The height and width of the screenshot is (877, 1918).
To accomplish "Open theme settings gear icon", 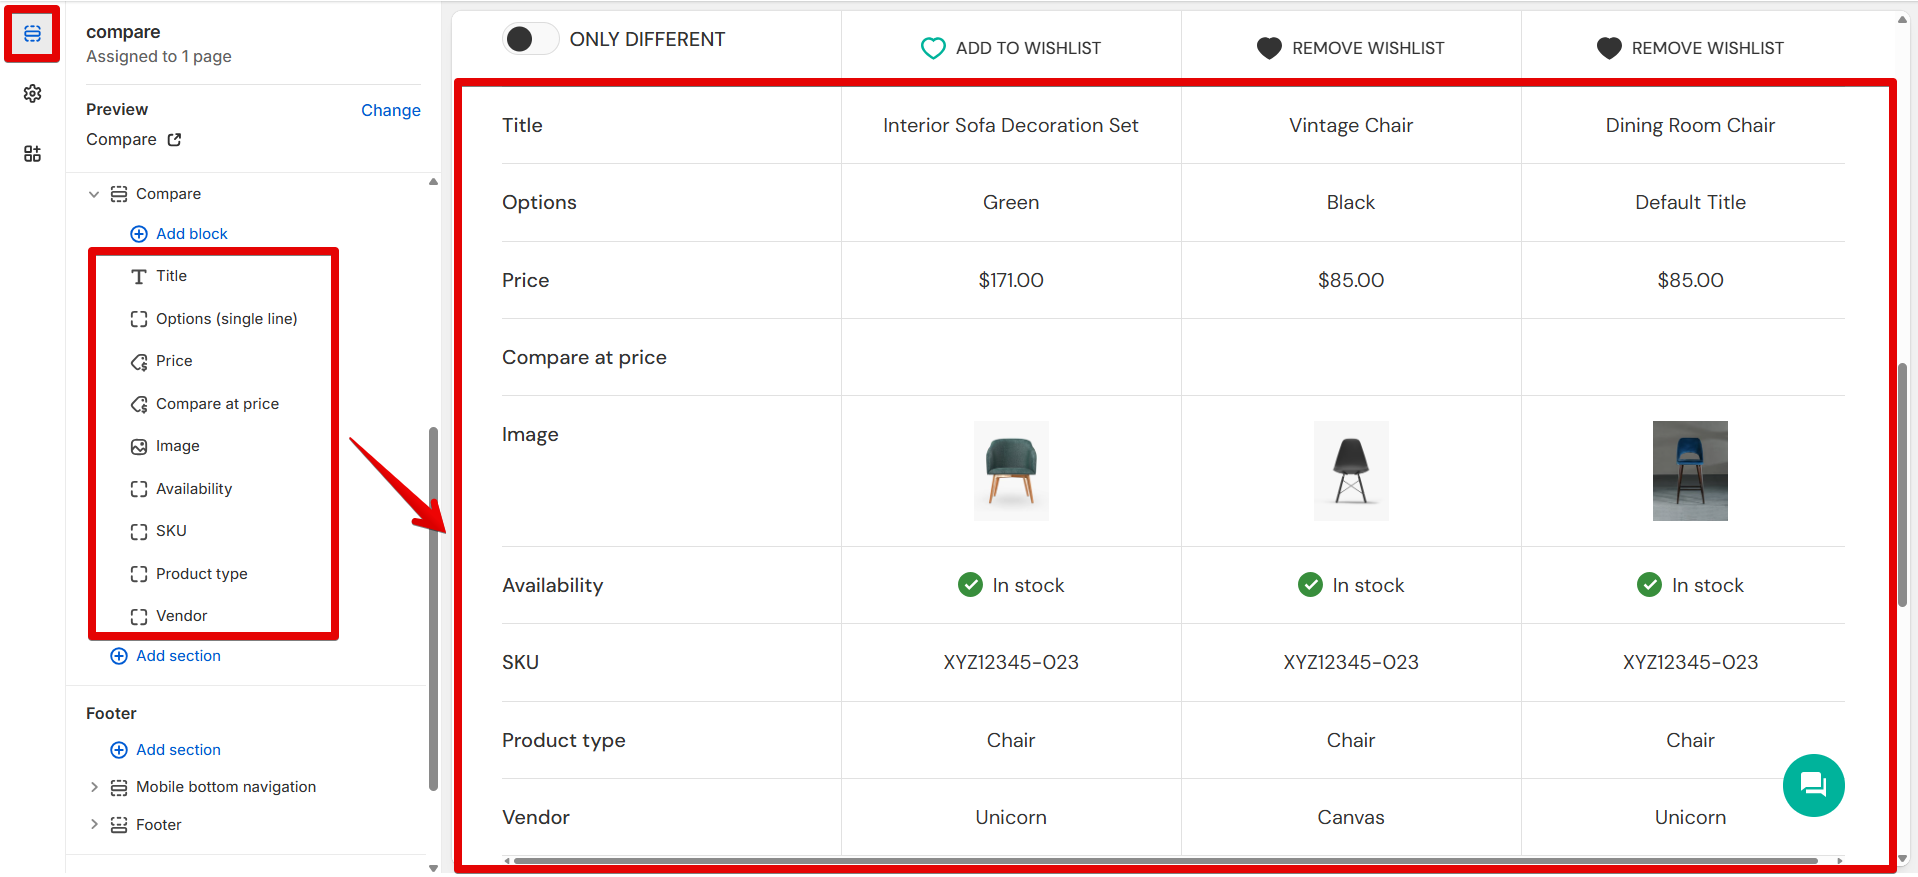I will coord(32,93).
